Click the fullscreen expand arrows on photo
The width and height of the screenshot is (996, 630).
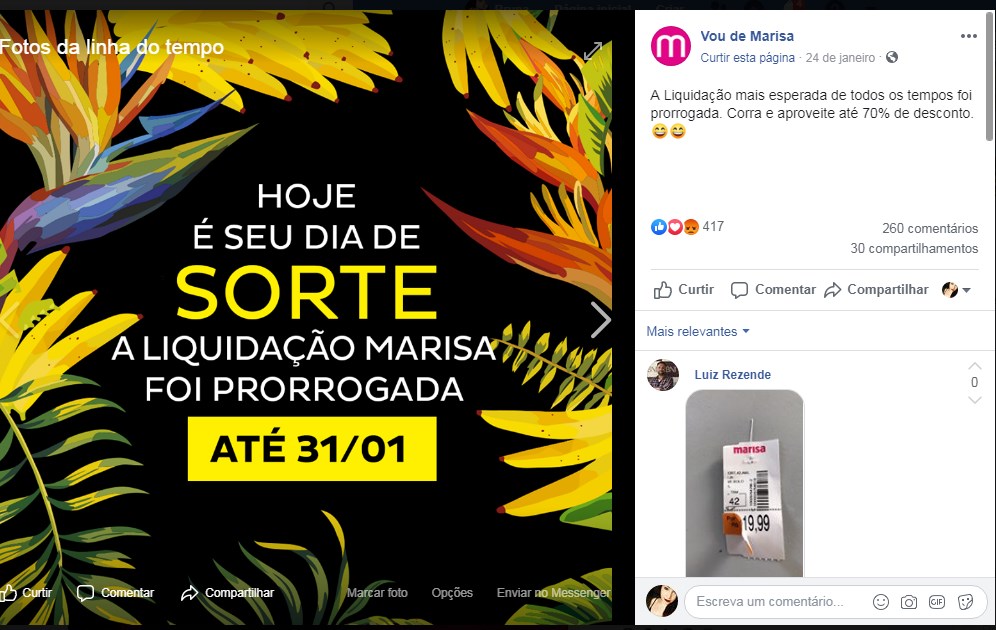(593, 51)
